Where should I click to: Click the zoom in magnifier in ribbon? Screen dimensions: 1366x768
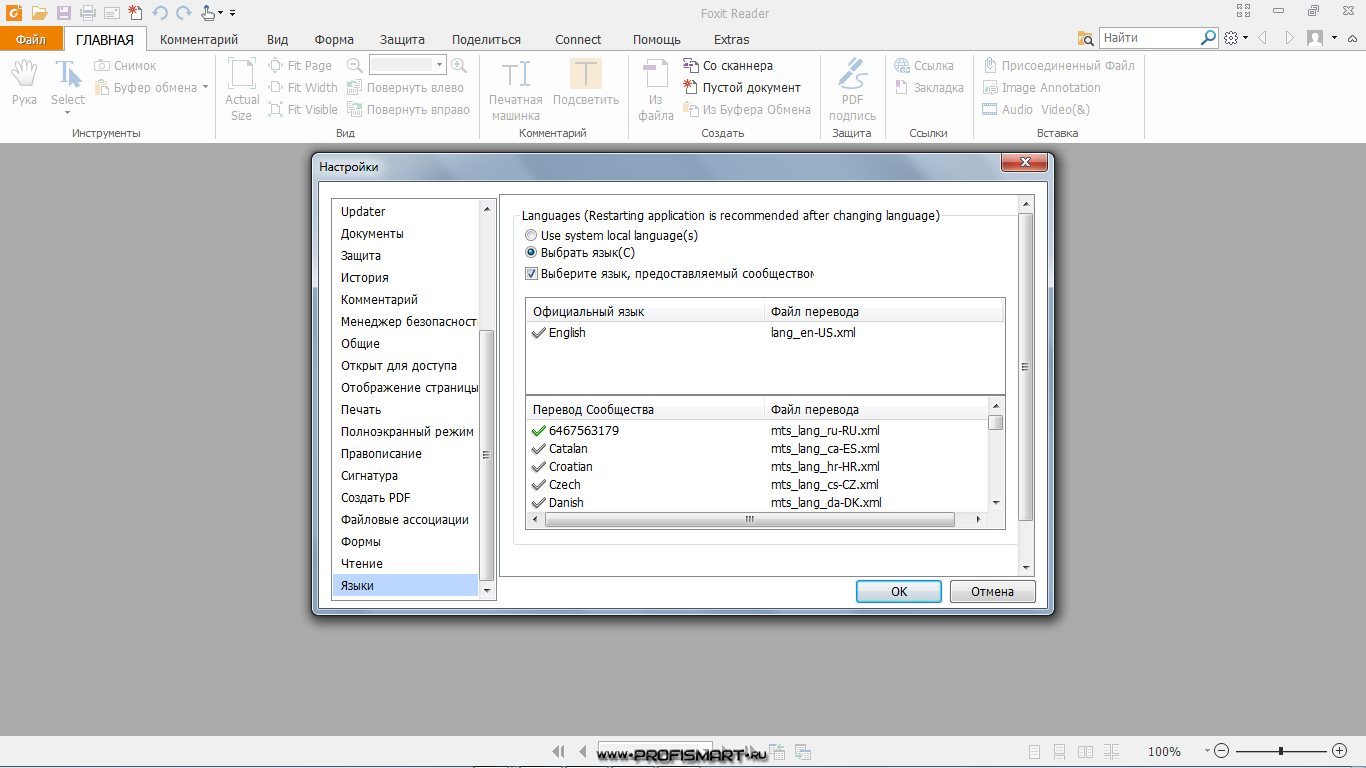click(459, 65)
